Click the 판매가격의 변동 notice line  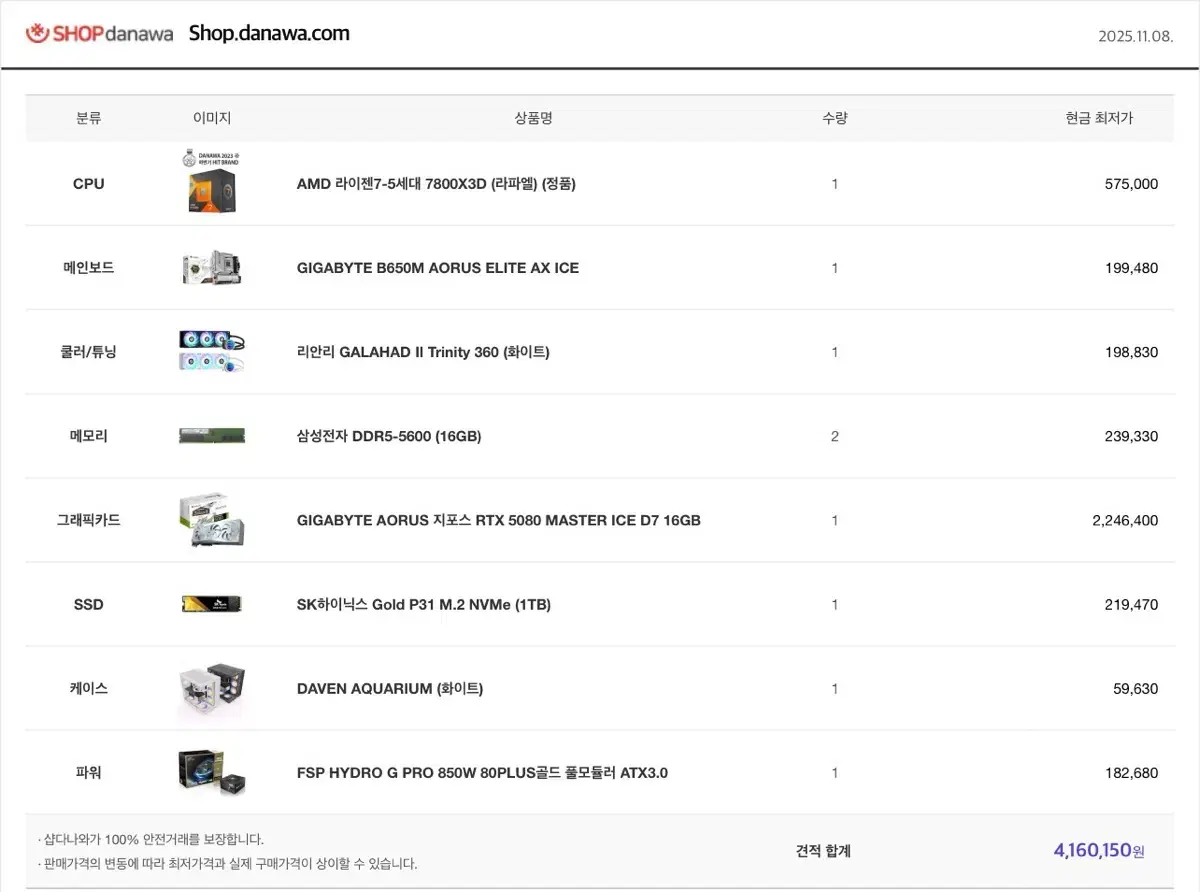227,863
